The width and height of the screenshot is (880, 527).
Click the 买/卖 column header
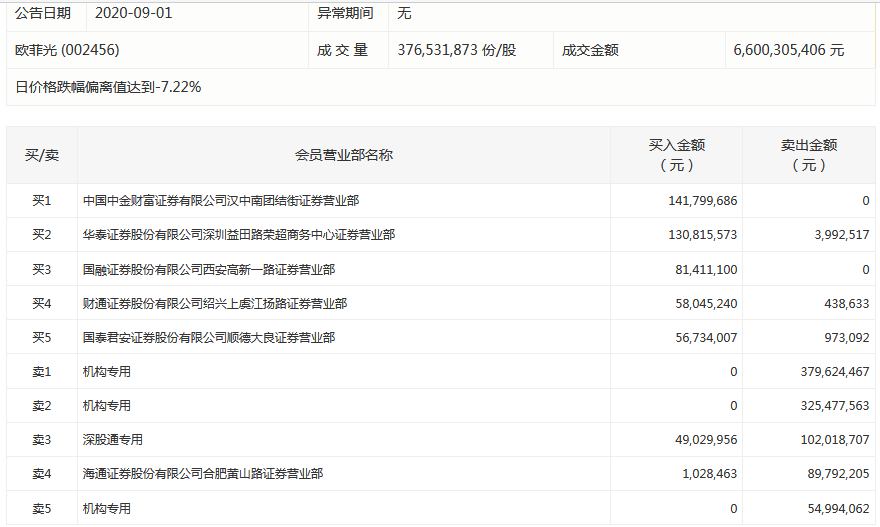(42, 155)
